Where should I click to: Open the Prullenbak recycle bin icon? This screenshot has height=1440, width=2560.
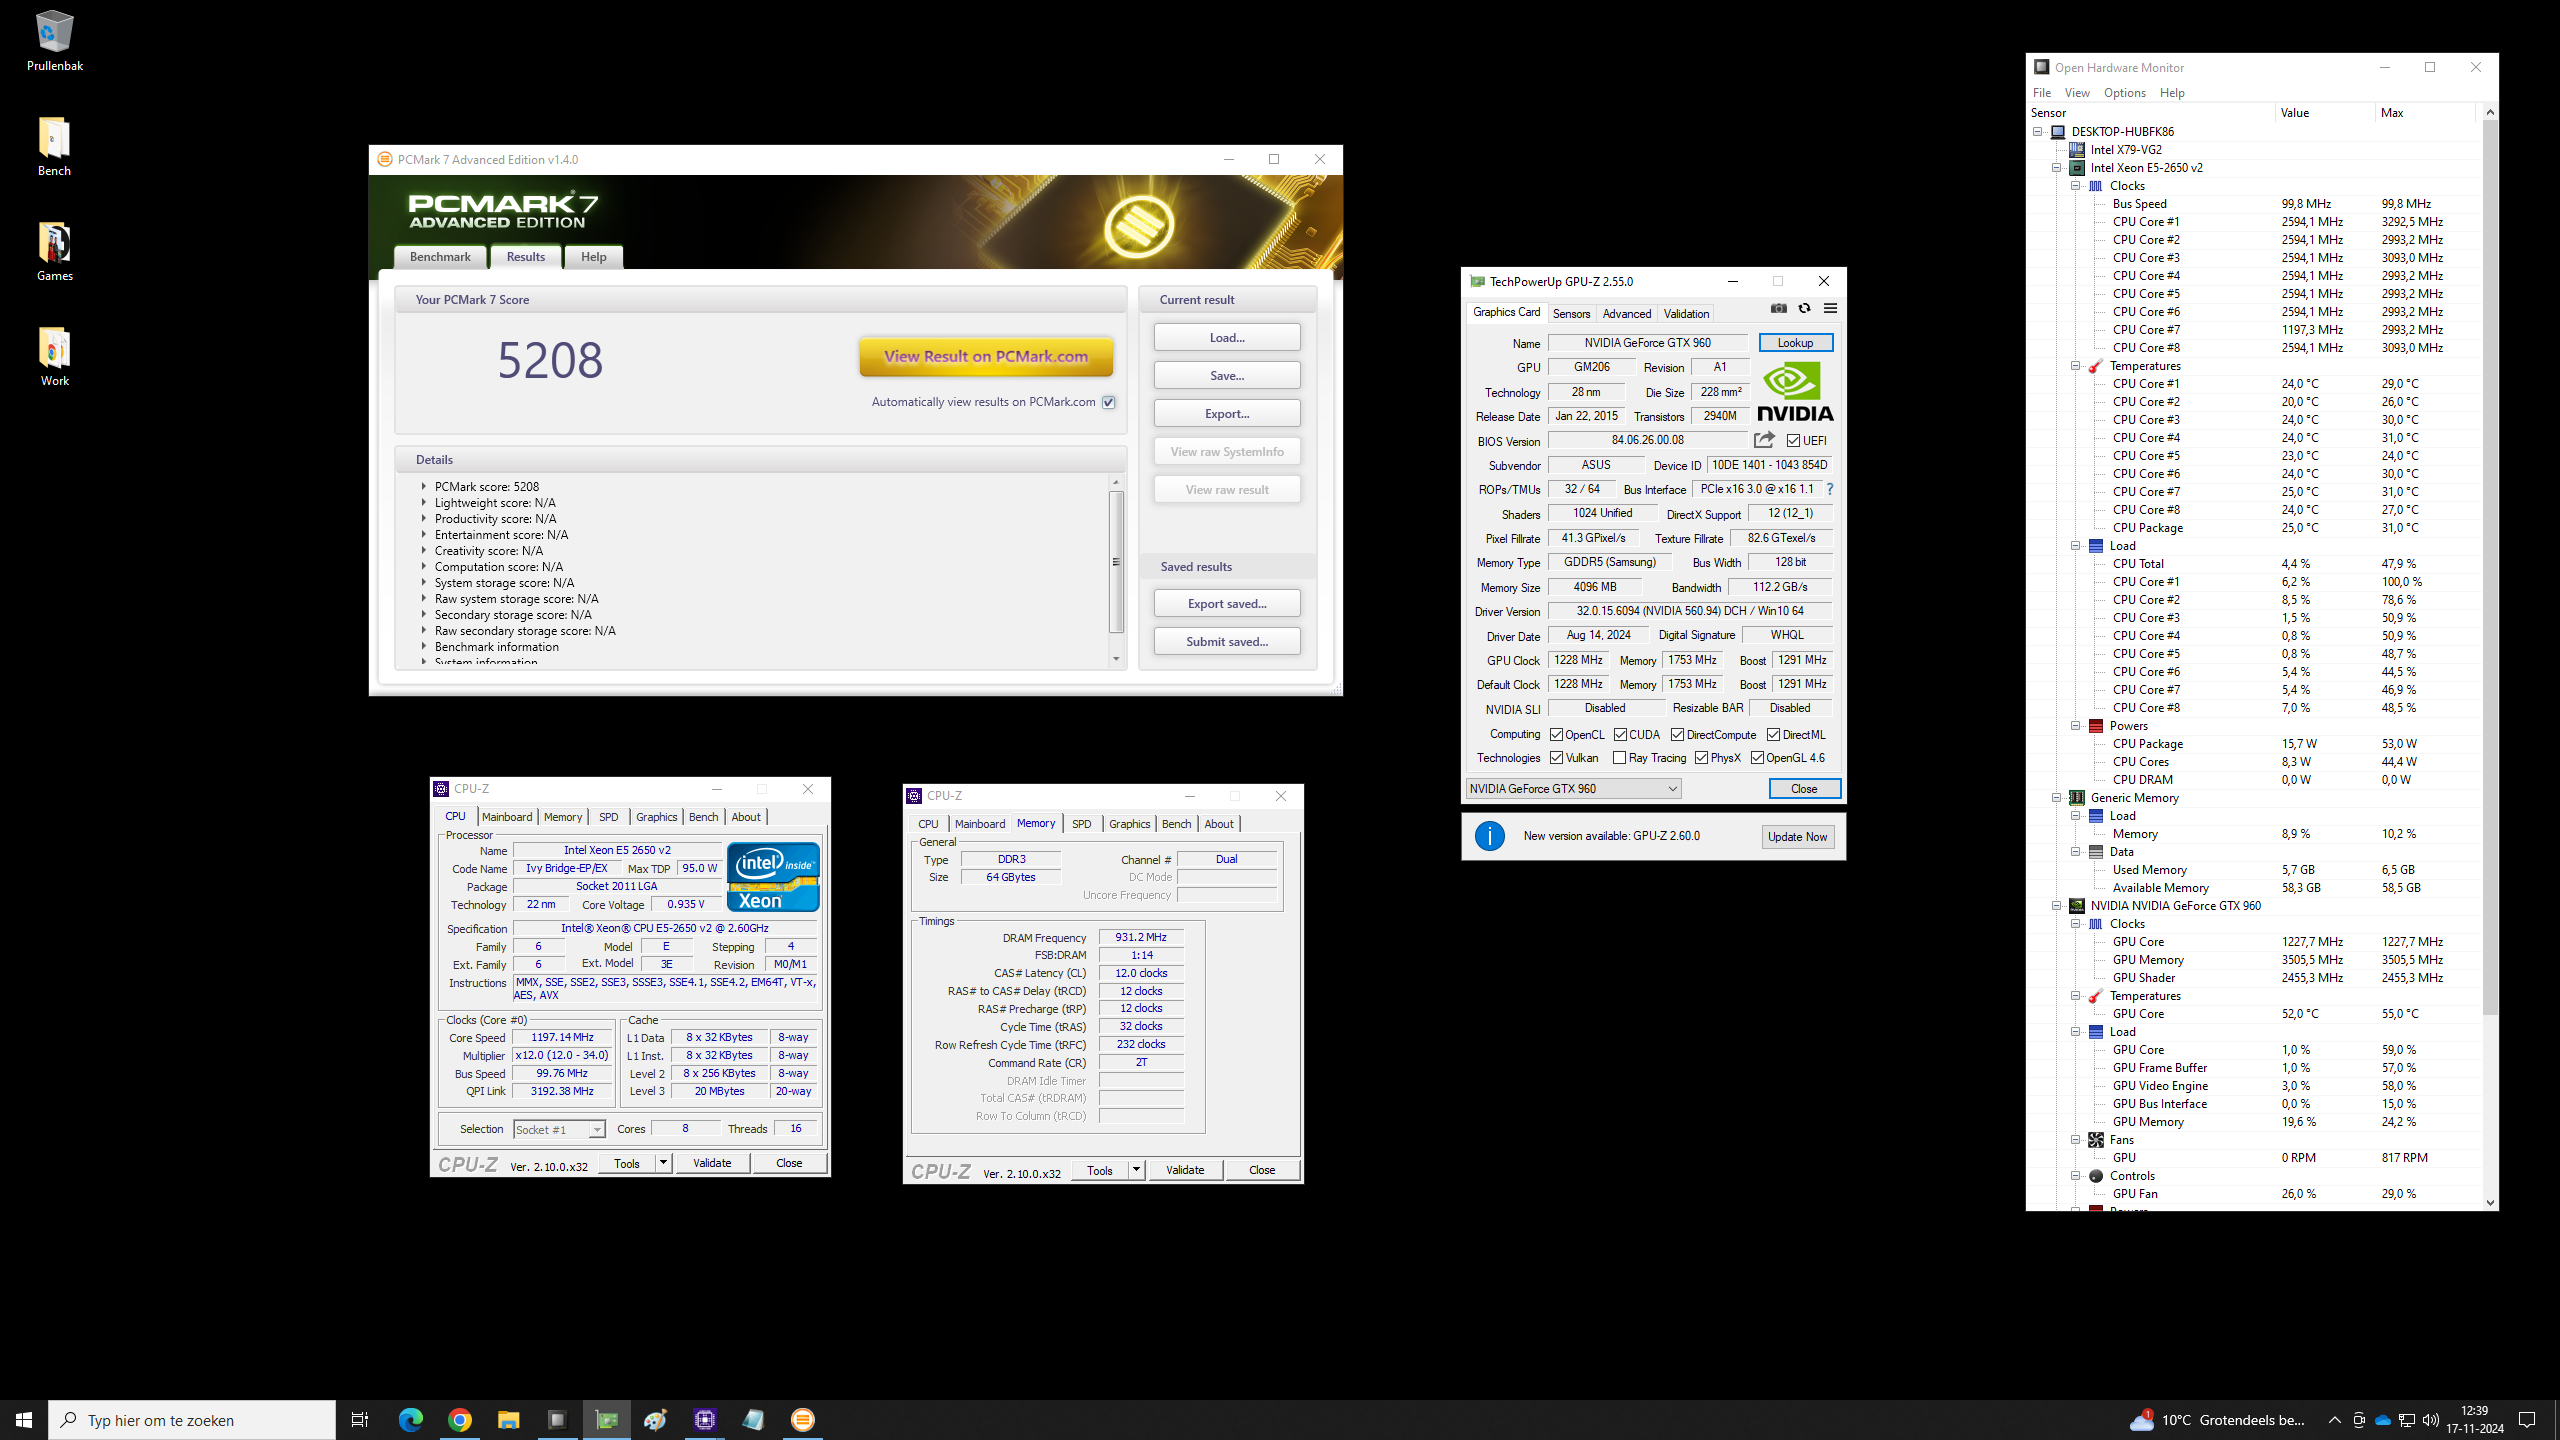click(x=54, y=40)
